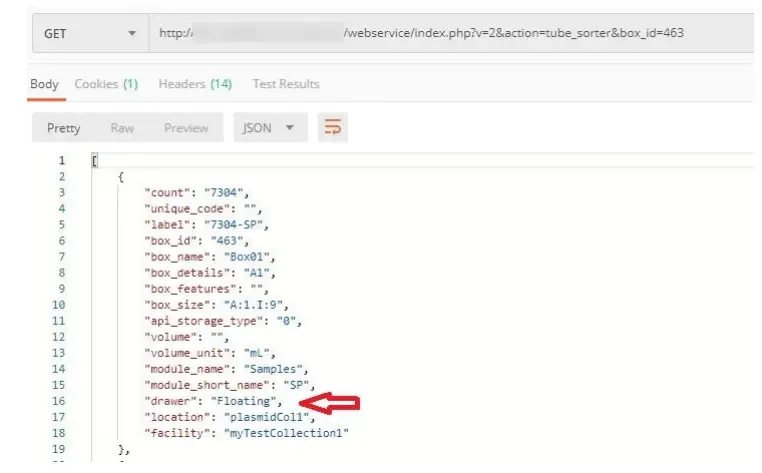Image resolution: width=762 pixels, height=473 pixels.
Task: Click the "box_name": "Box01" line
Action: point(210,257)
